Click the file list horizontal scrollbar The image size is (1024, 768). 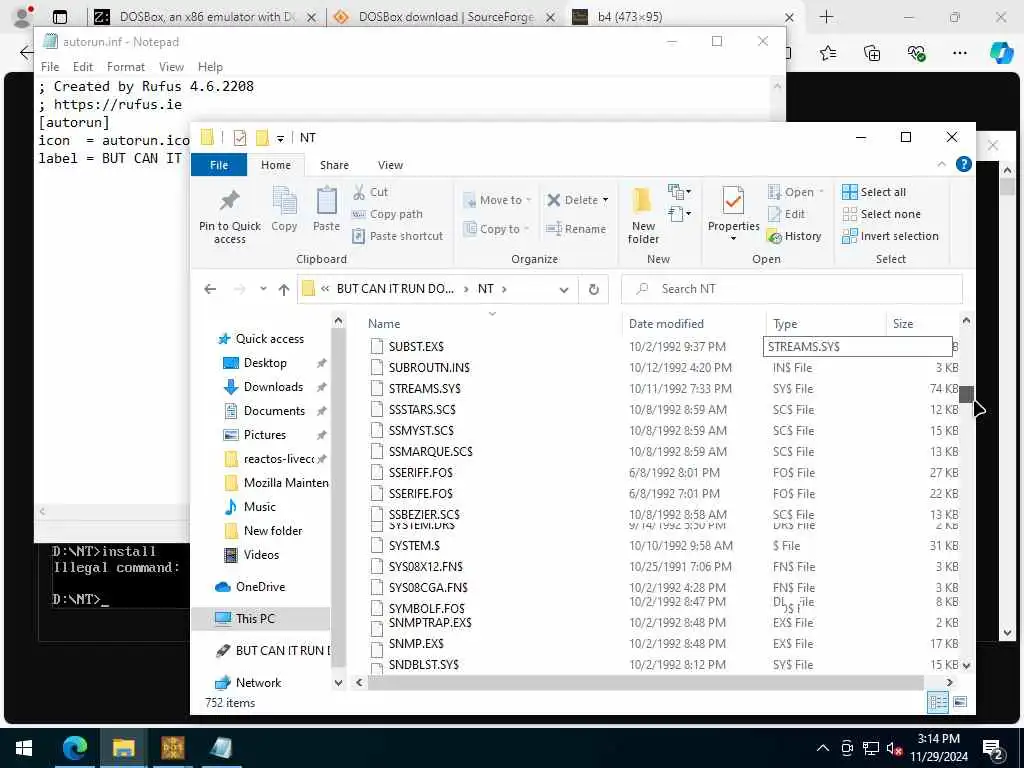pos(645,682)
